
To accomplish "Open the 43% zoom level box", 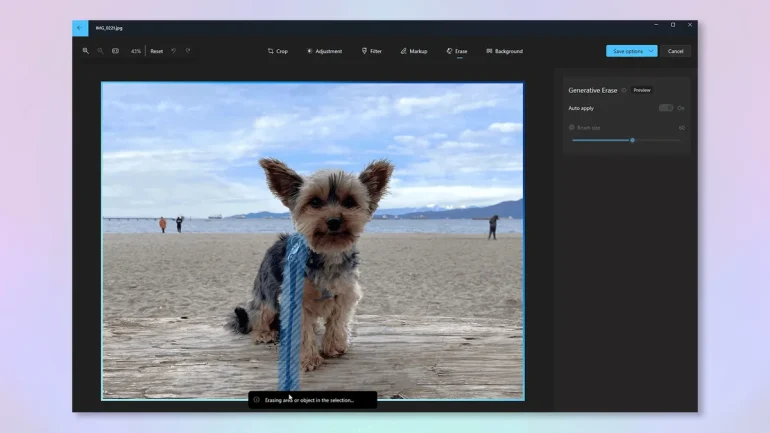I will [136, 51].
